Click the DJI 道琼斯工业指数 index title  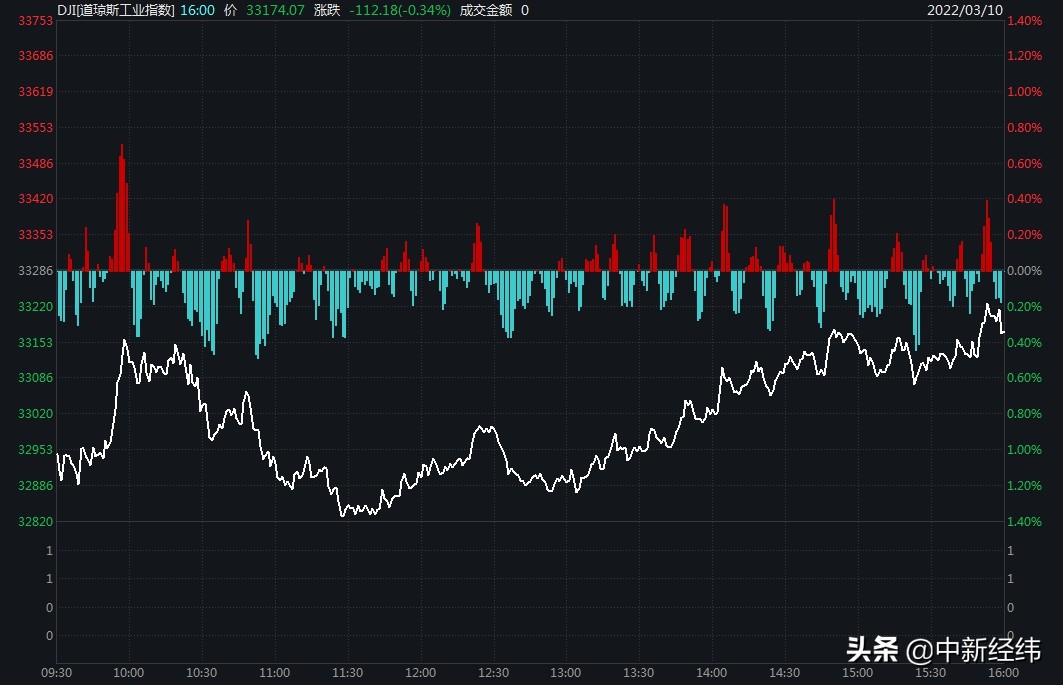(116, 10)
